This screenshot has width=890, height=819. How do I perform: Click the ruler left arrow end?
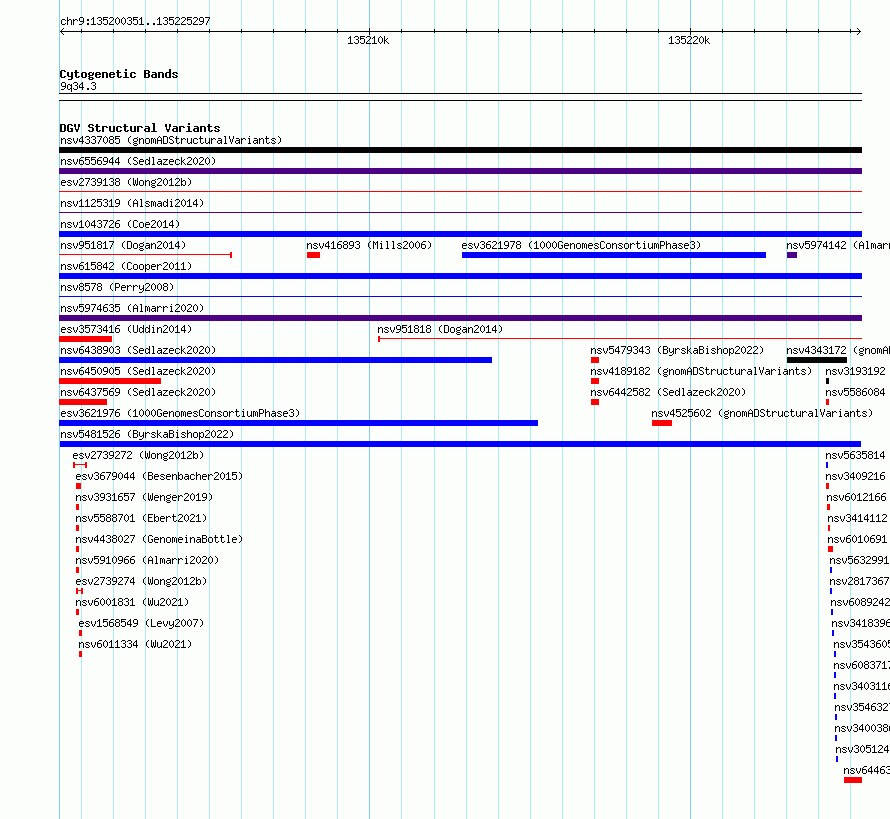pos(62,32)
